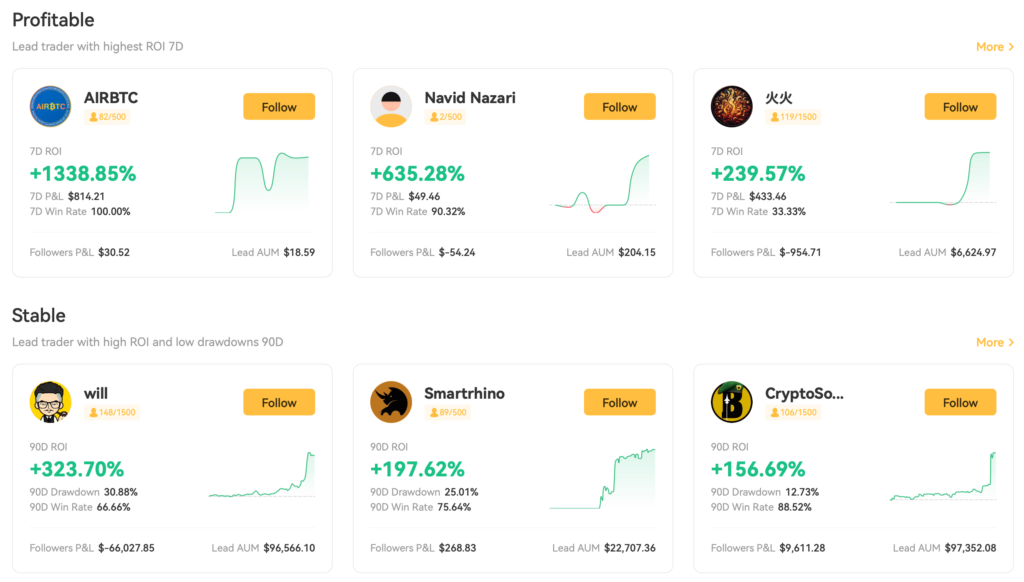1024x582 pixels.
Task: Follow the trader named will
Action: click(279, 402)
